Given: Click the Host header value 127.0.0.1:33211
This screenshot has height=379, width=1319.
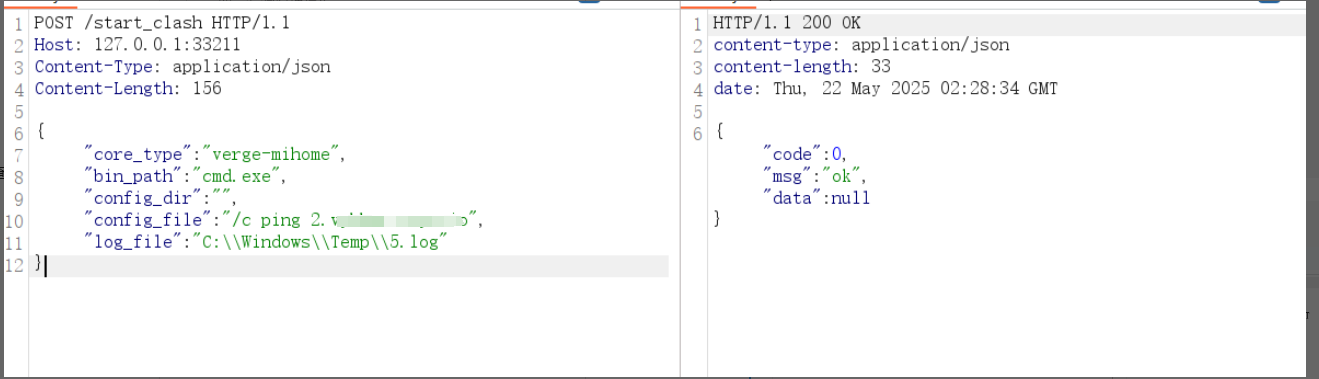Looking at the screenshot, I should (167, 45).
